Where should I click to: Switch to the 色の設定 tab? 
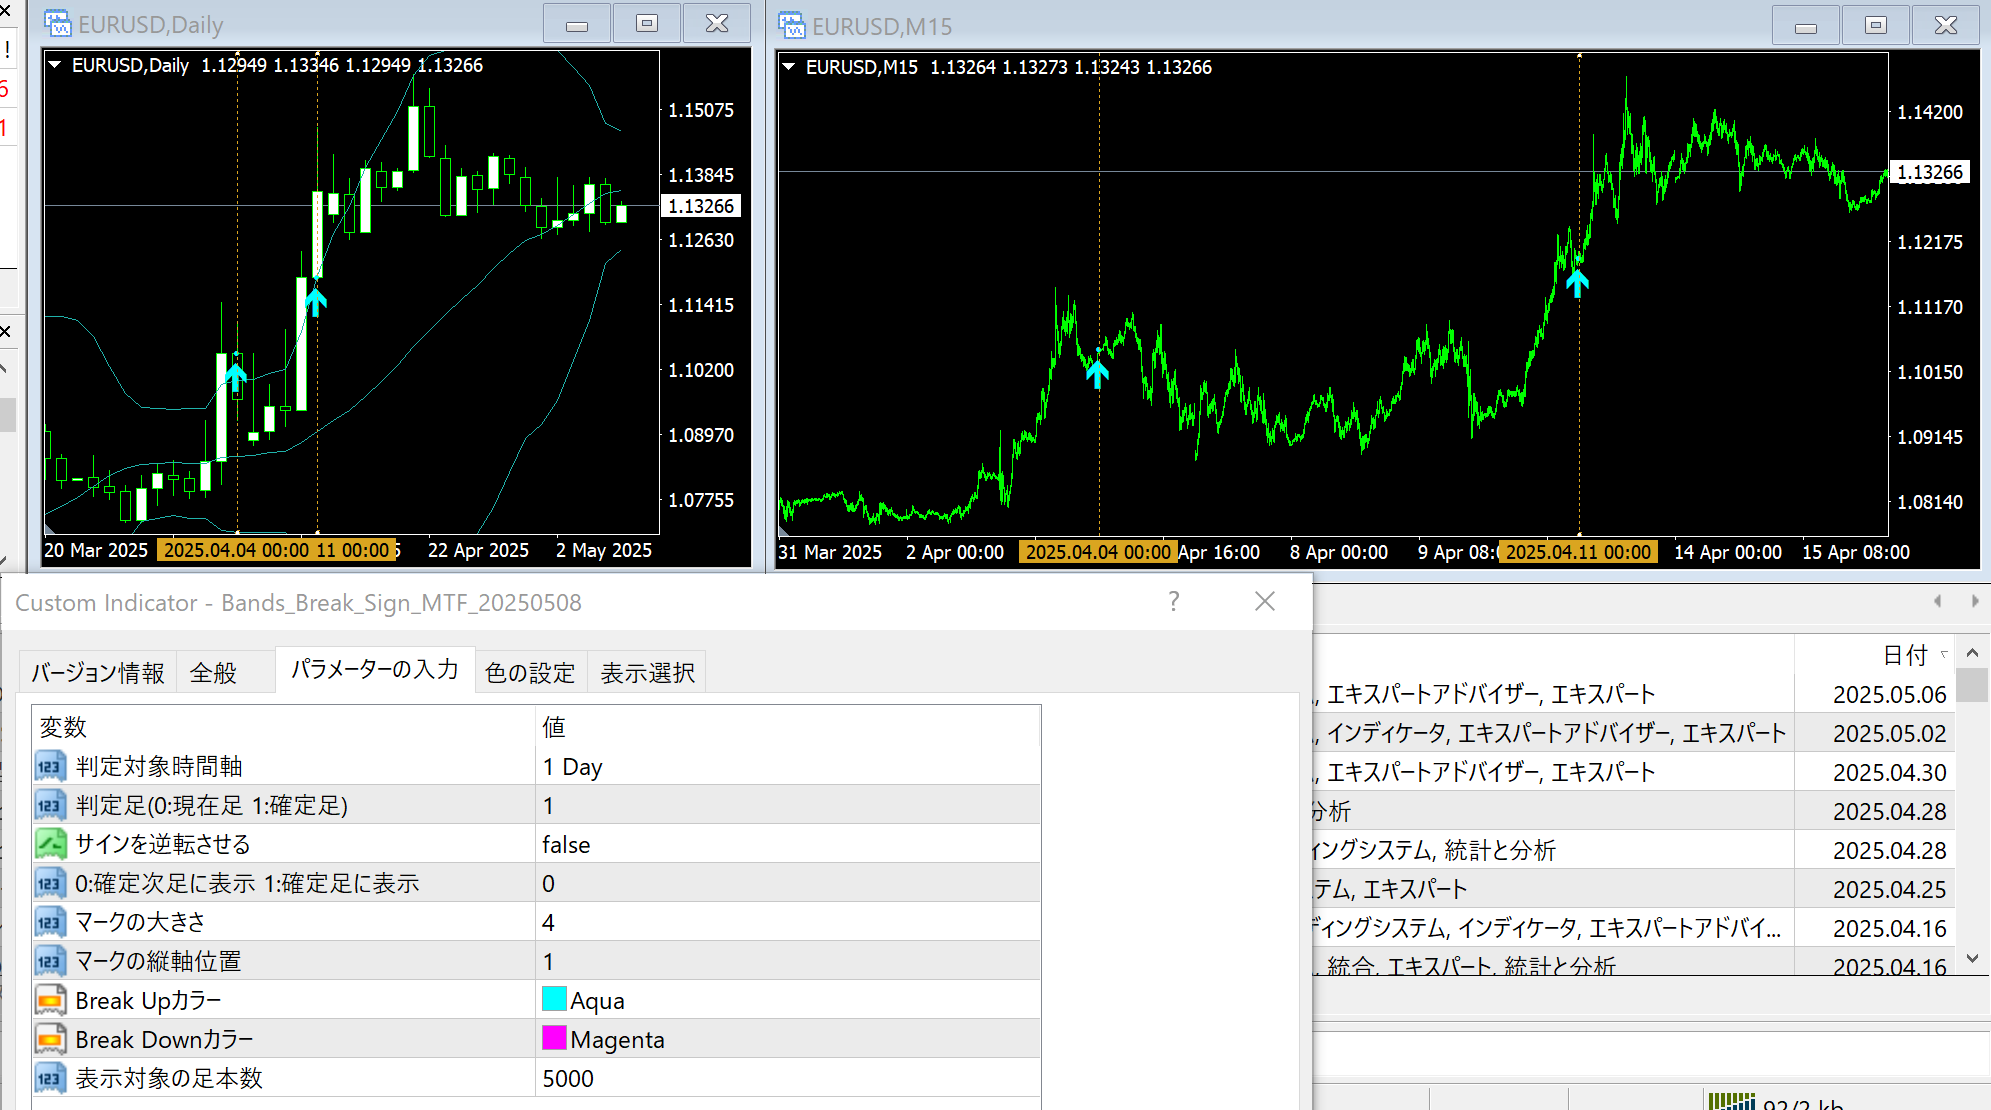(x=530, y=673)
